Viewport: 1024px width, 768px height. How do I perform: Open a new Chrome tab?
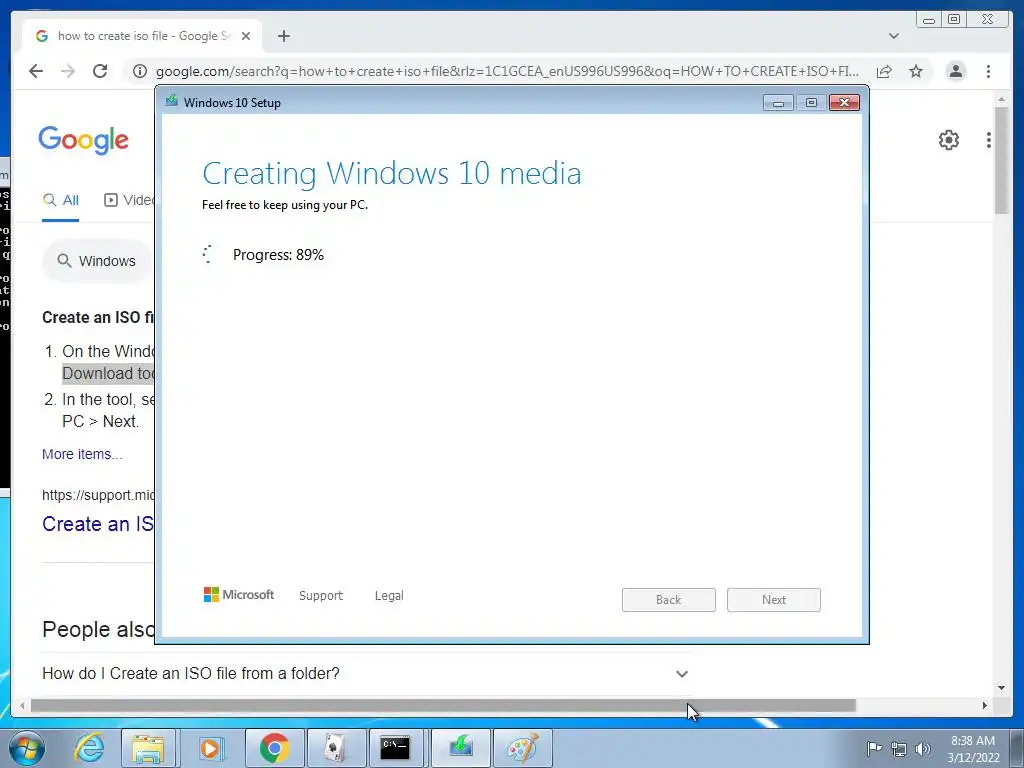pyautogui.click(x=283, y=36)
